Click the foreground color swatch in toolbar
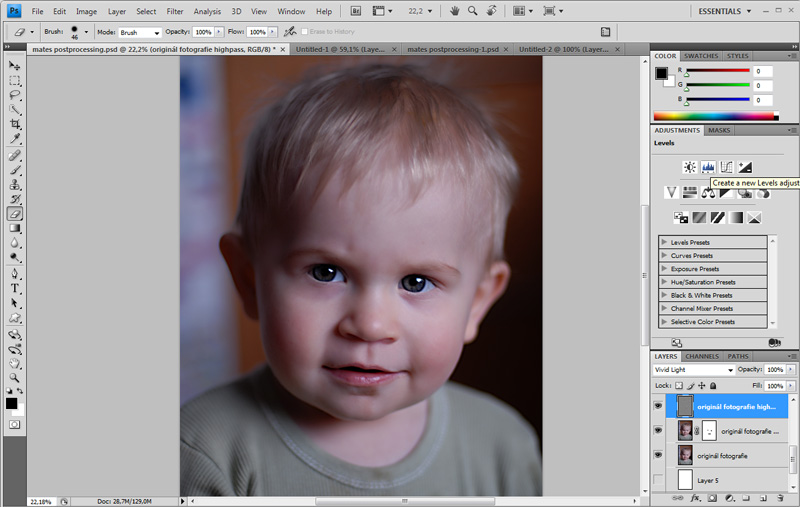 12,403
